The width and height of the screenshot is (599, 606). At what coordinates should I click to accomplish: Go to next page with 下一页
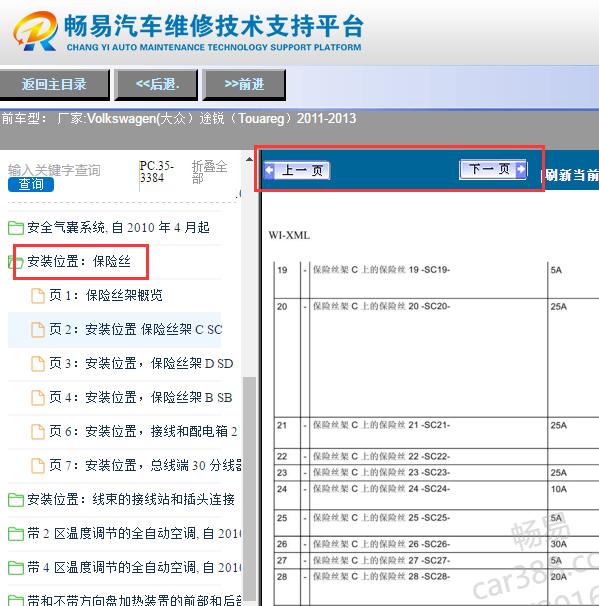coord(493,169)
